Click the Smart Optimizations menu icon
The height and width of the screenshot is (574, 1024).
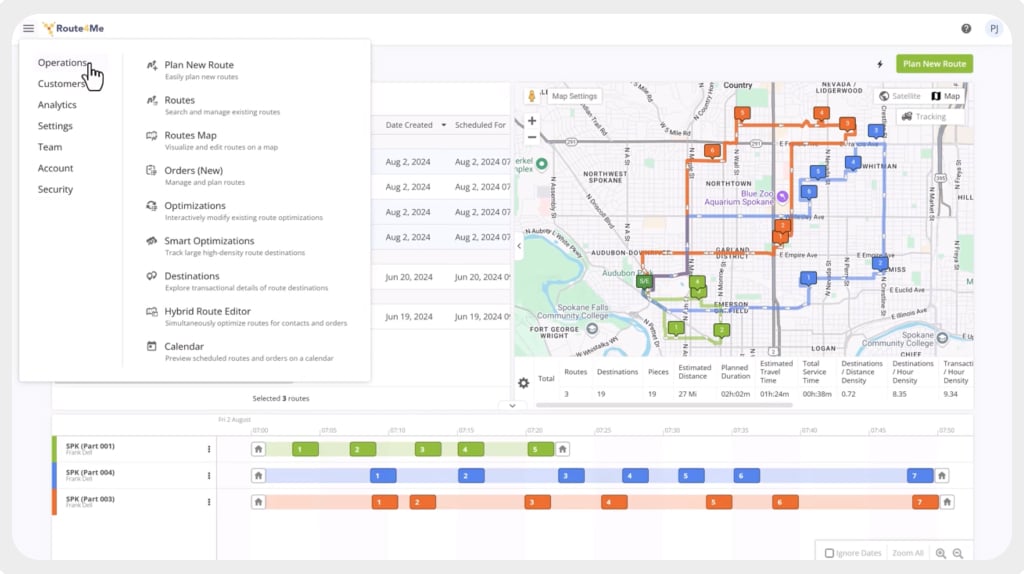click(152, 241)
